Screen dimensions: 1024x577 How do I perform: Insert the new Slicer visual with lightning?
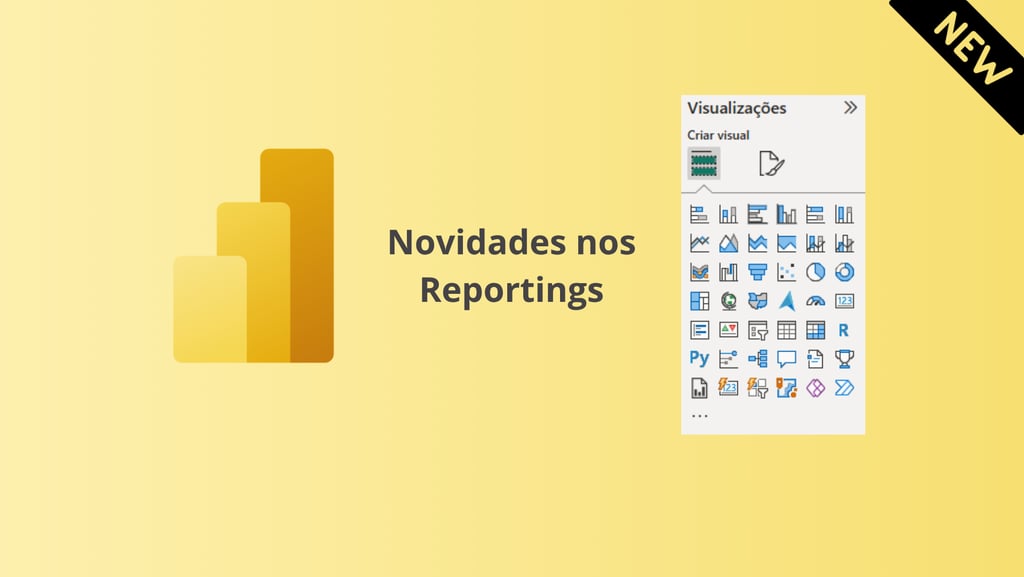point(758,388)
